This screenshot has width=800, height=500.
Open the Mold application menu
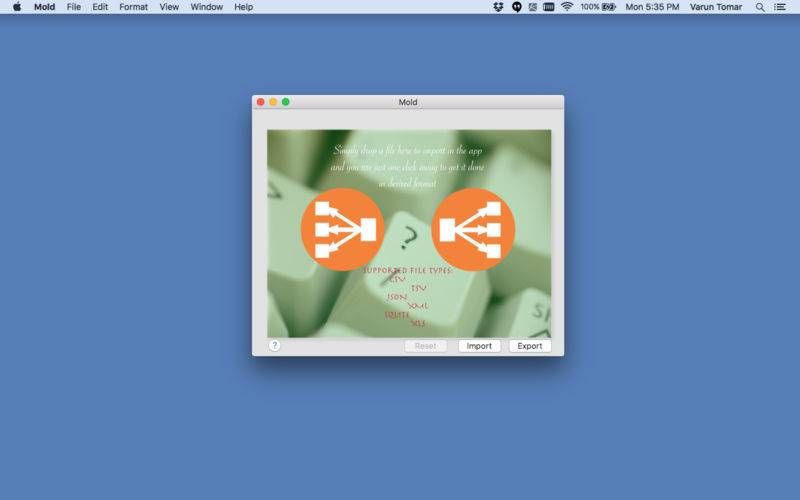pos(44,7)
